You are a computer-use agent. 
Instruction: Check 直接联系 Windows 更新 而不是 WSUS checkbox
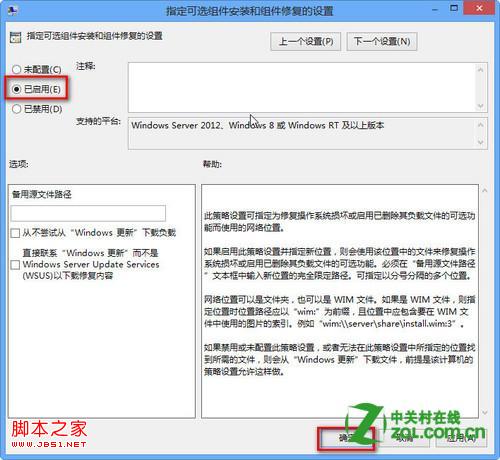(x=15, y=265)
